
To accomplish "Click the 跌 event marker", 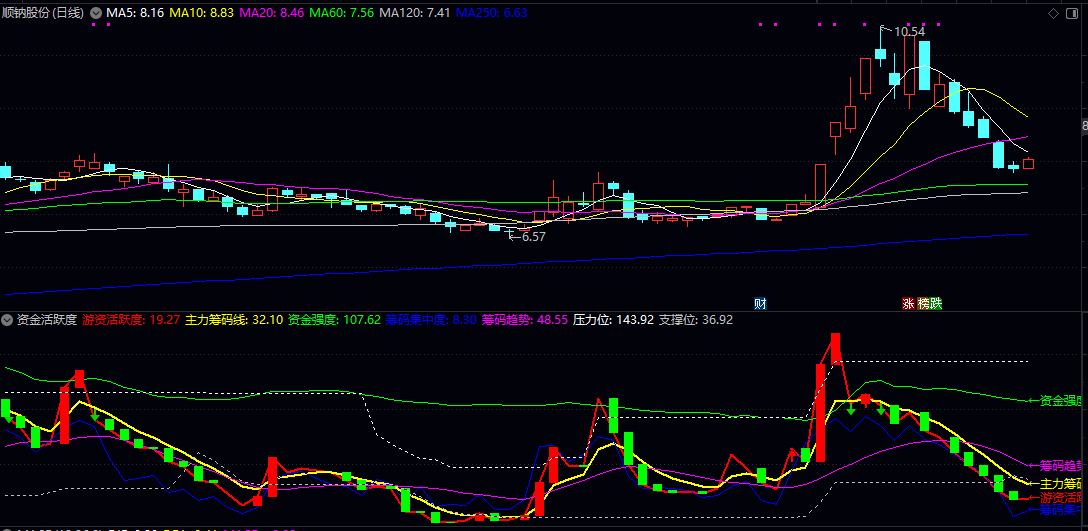I will pos(937,303).
